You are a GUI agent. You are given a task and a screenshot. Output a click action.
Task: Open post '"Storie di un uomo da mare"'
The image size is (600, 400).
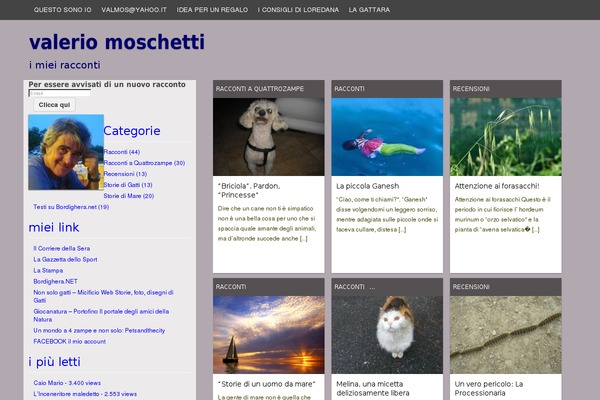[x=267, y=384]
